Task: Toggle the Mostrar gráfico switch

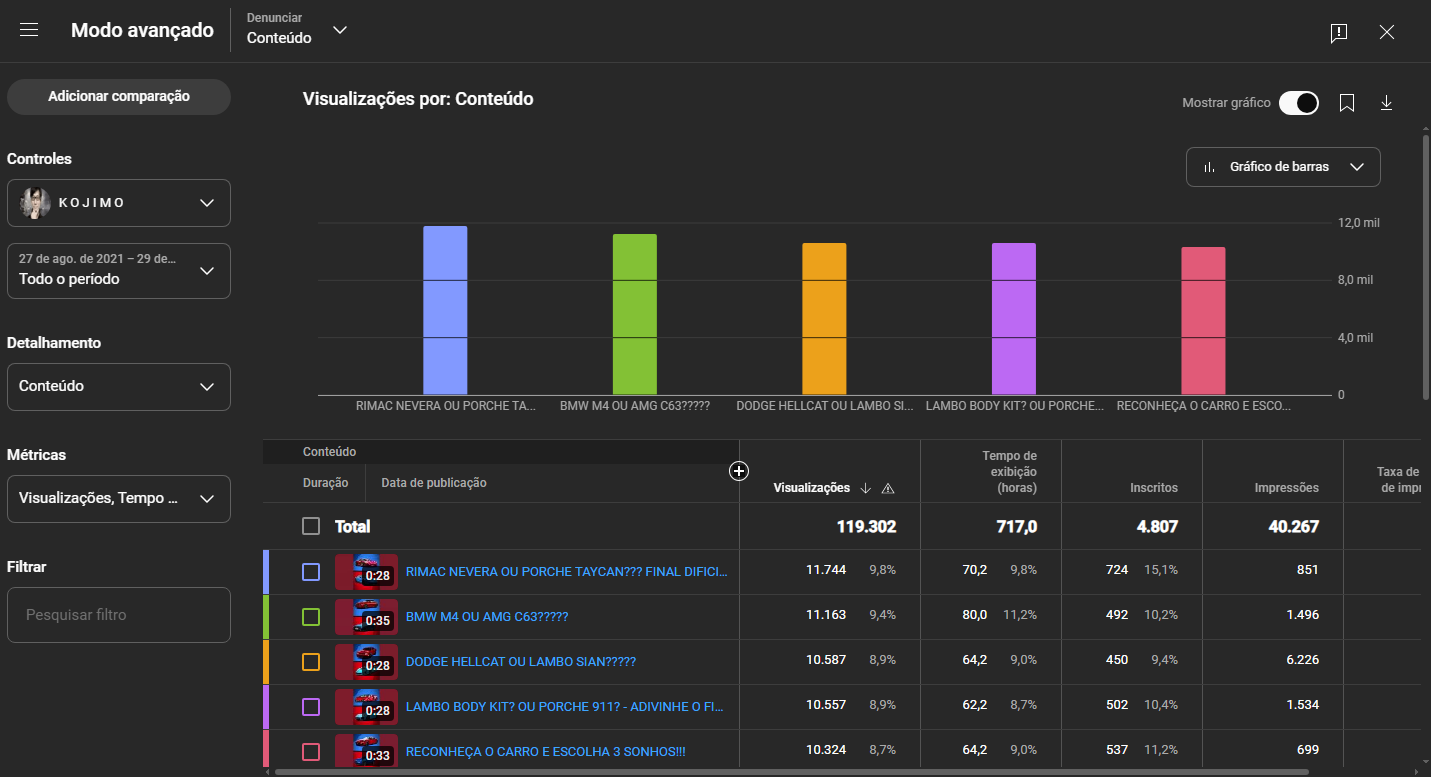Action: pyautogui.click(x=1299, y=103)
